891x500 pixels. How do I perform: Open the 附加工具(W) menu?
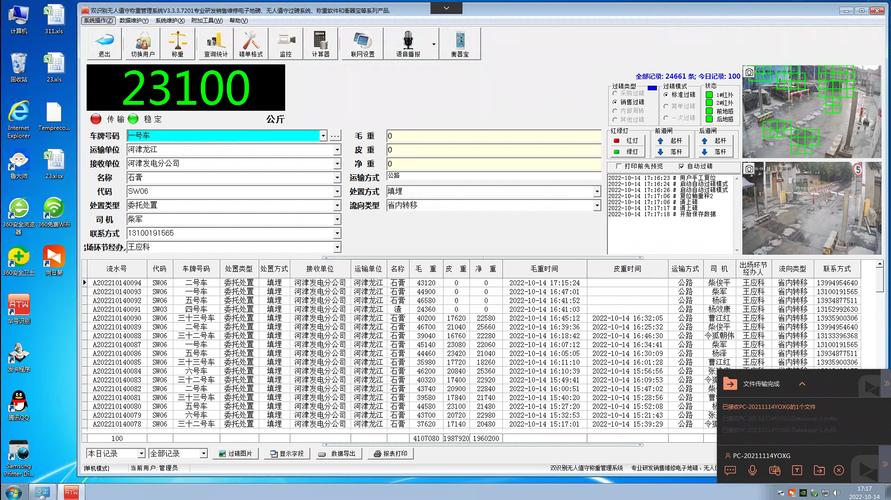(206, 20)
